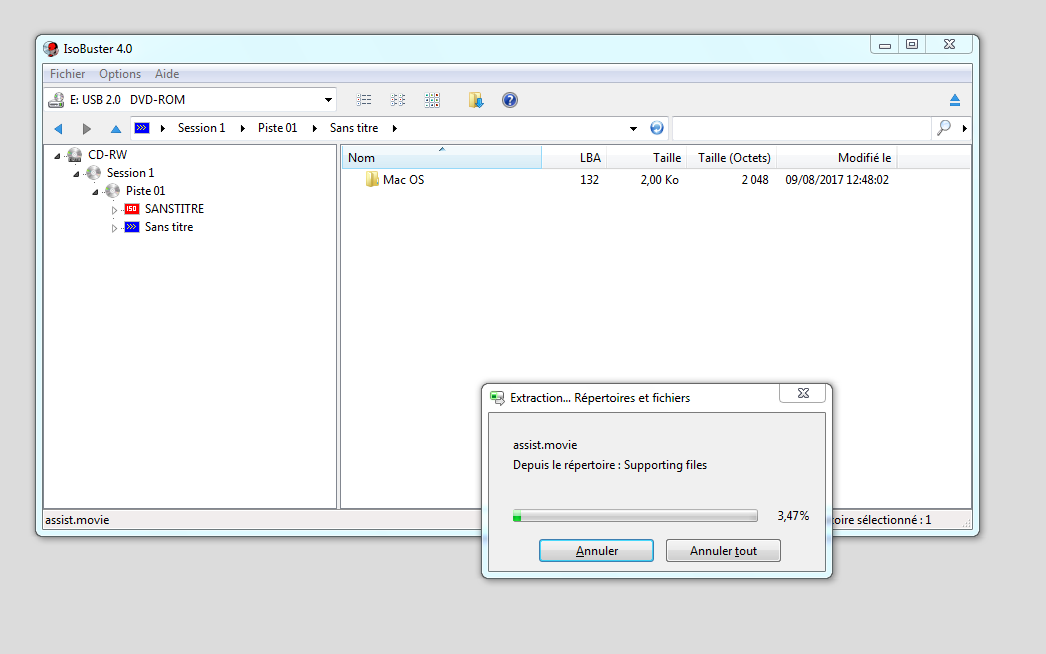Image resolution: width=1046 pixels, height=654 pixels.
Task: Click 'Depuis le répertoire : Supporting files' text
Action: coord(610,465)
